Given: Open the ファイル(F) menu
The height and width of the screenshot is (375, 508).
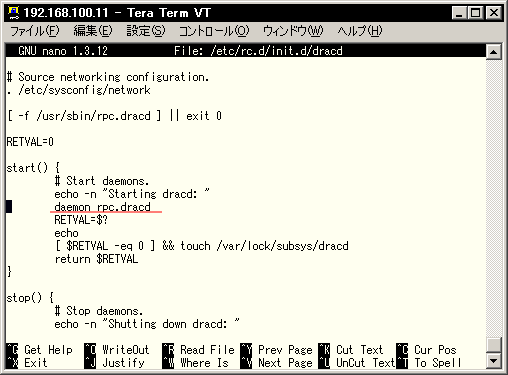Looking at the screenshot, I should (35, 31).
